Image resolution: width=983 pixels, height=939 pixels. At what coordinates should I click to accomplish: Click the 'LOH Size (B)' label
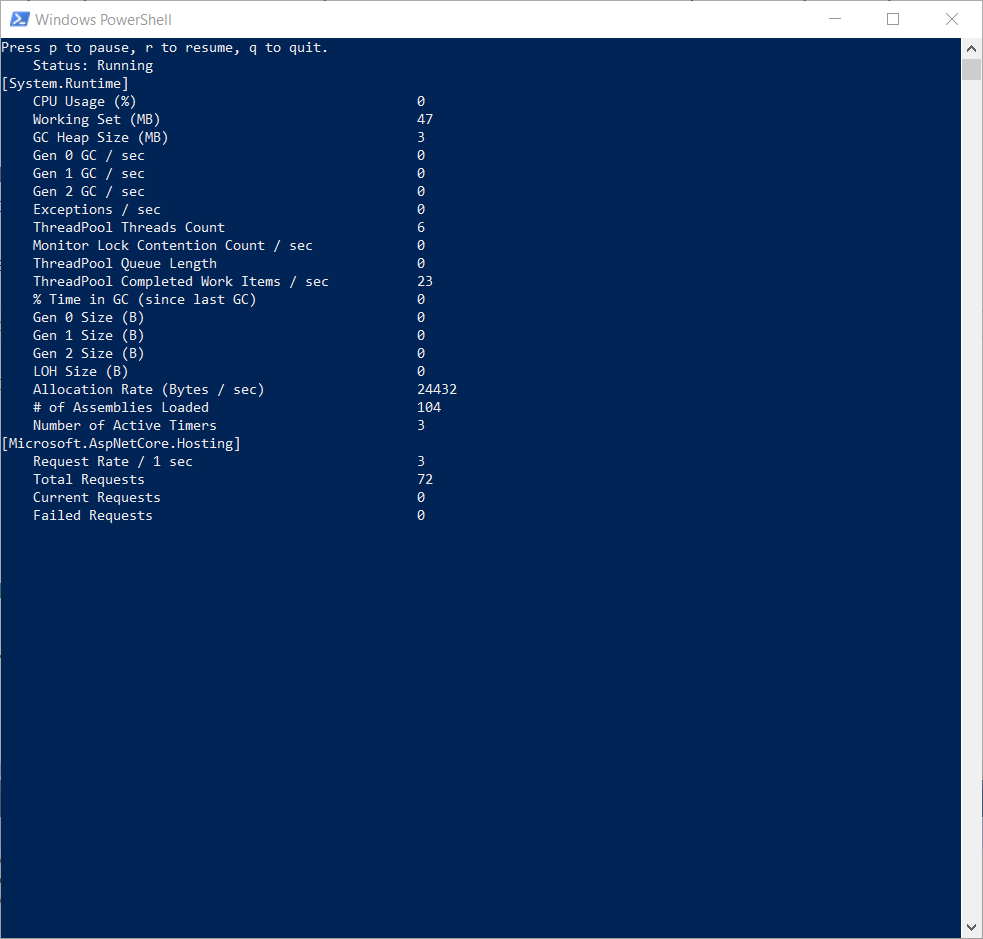[80, 372]
